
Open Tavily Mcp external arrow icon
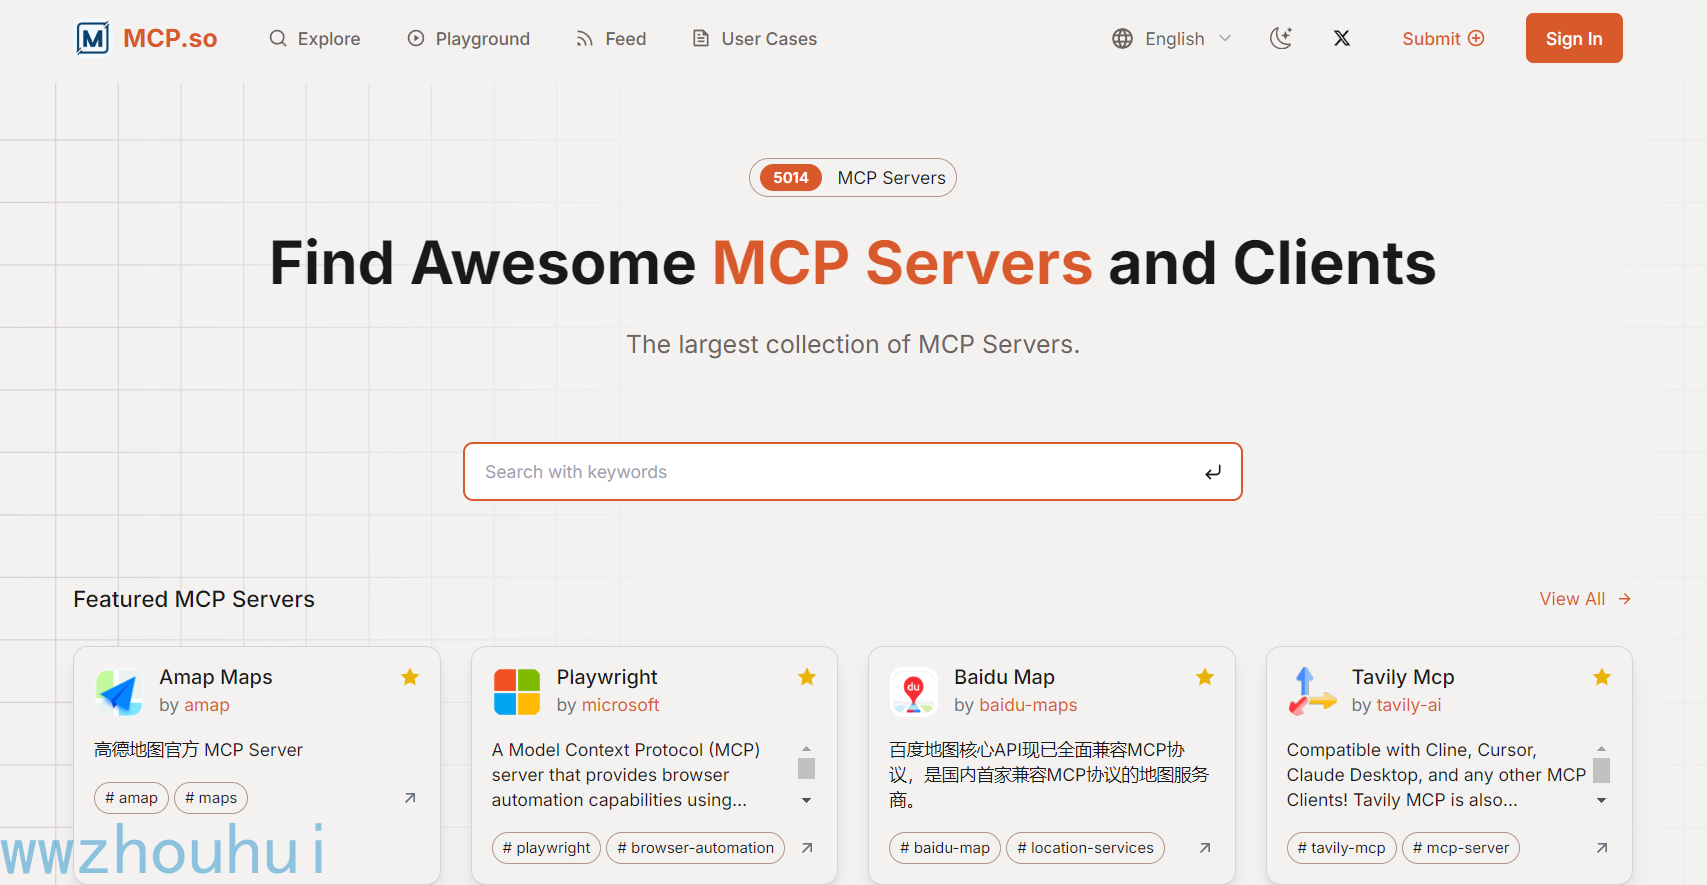(x=1602, y=848)
